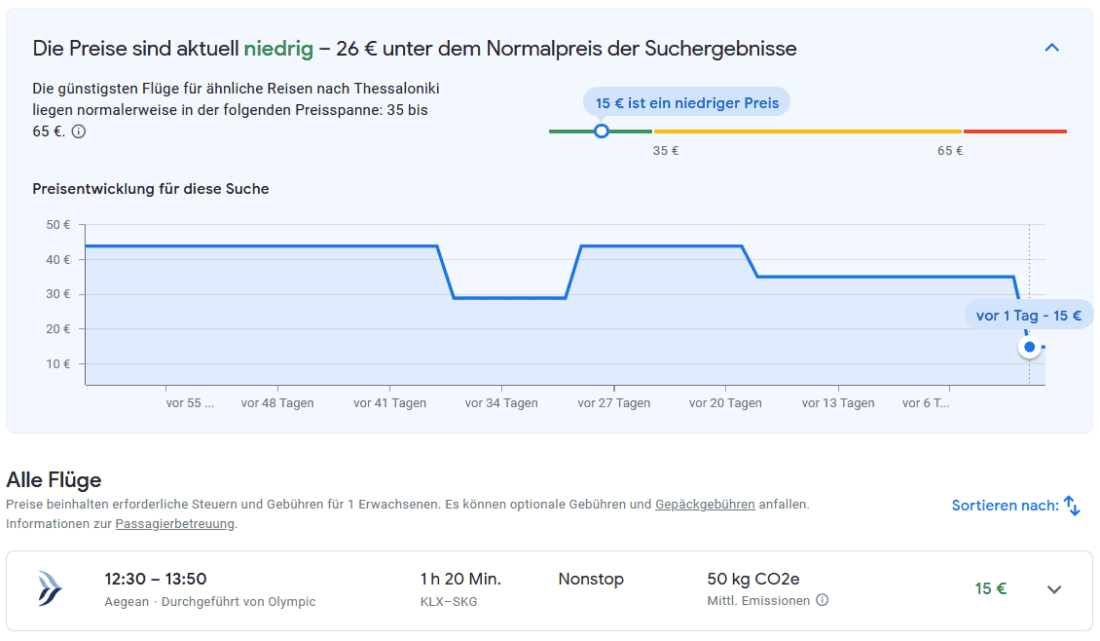Viewport: 1100px width, 641px height.
Task: Open the Passagierbetreuung link
Action: (175, 523)
